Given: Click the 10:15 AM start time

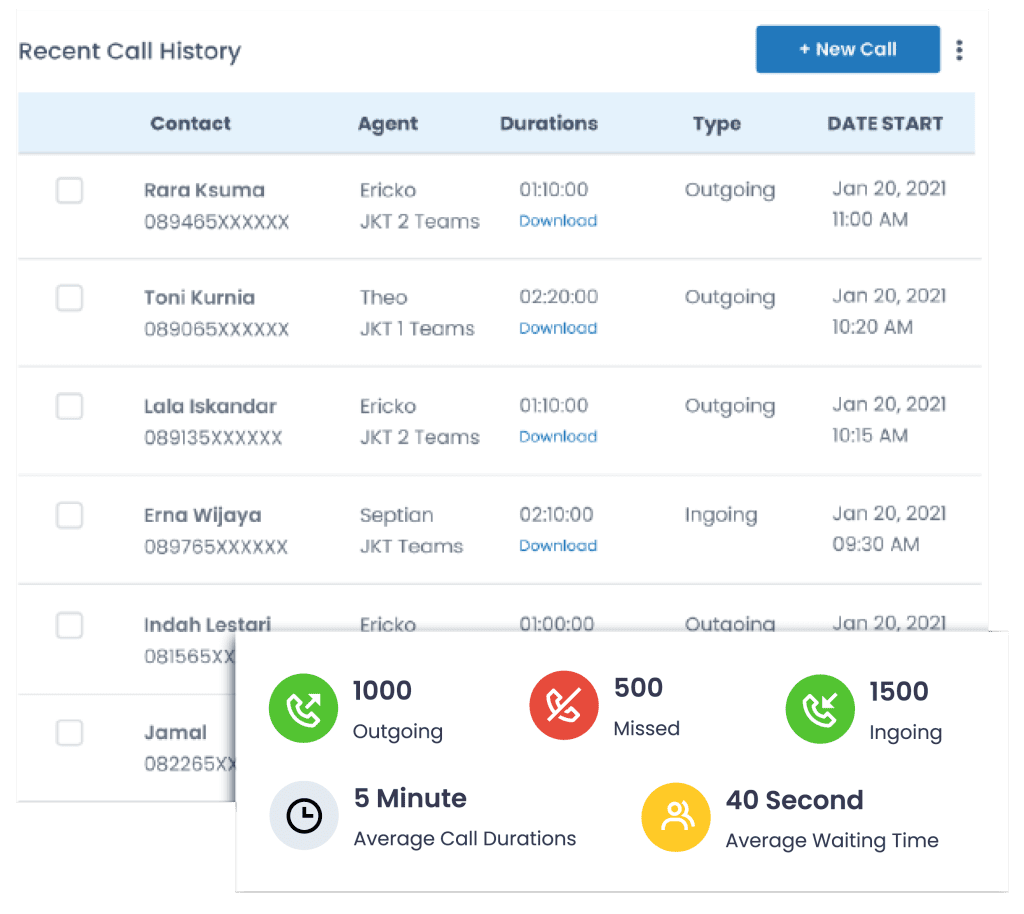Looking at the screenshot, I should pos(870,435).
